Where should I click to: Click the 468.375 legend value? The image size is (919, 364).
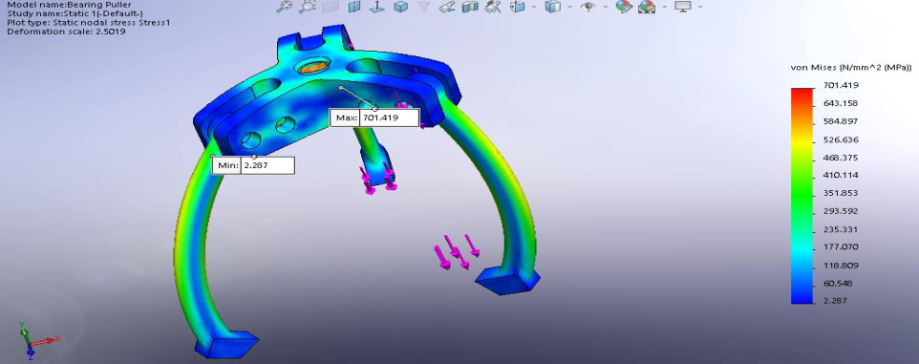click(840, 158)
